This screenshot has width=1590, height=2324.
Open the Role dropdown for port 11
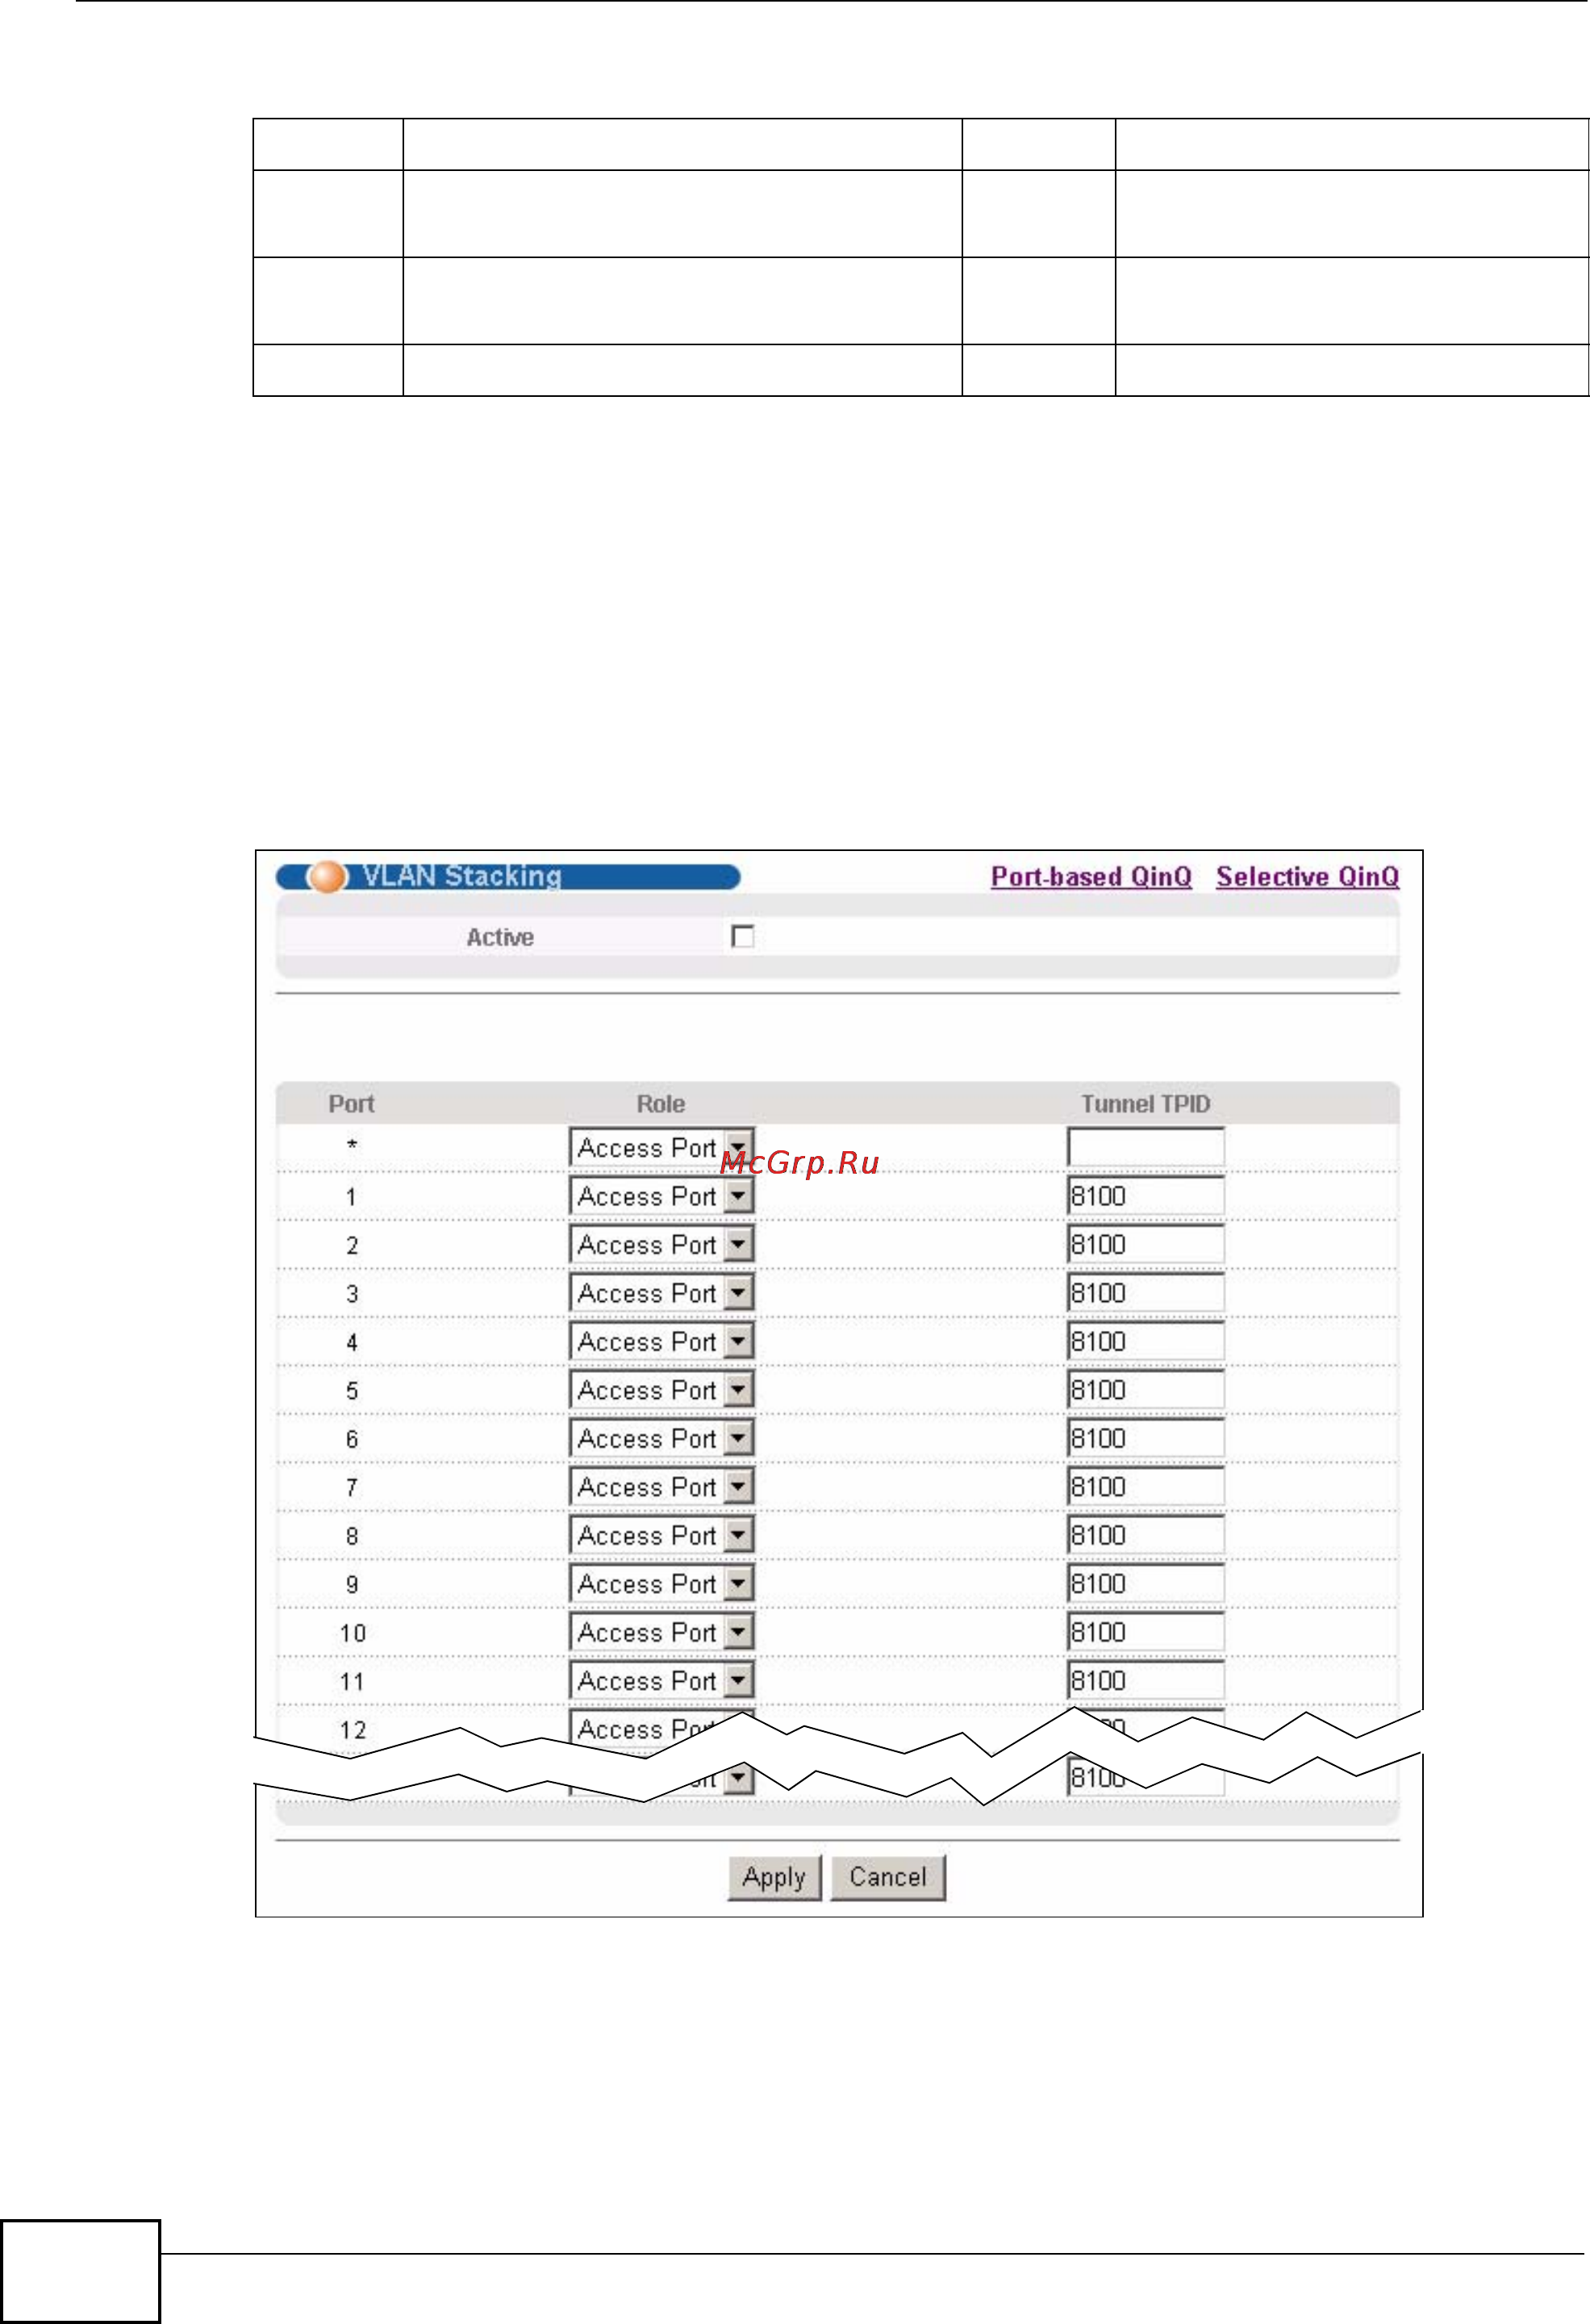point(662,1681)
